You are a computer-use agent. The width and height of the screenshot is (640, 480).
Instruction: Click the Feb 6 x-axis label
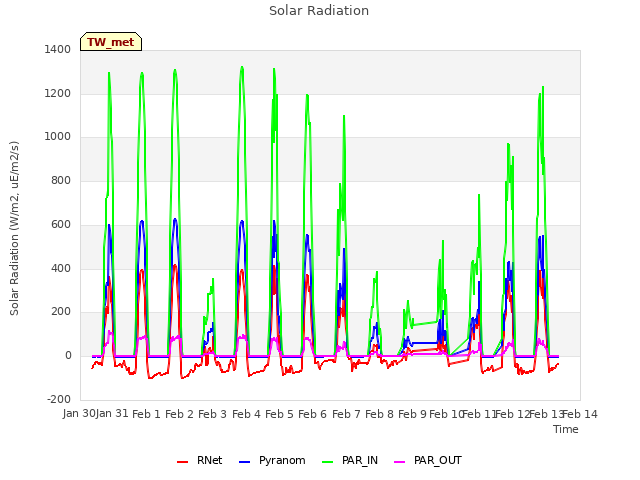[312, 414]
